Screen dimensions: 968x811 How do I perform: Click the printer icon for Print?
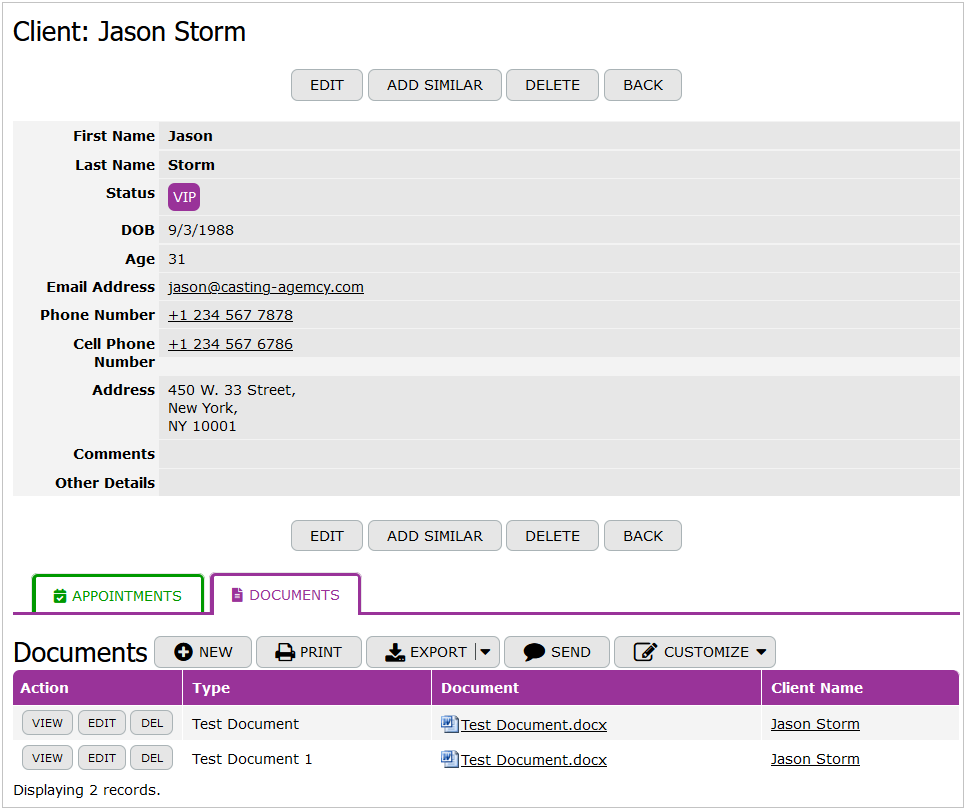[285, 652]
